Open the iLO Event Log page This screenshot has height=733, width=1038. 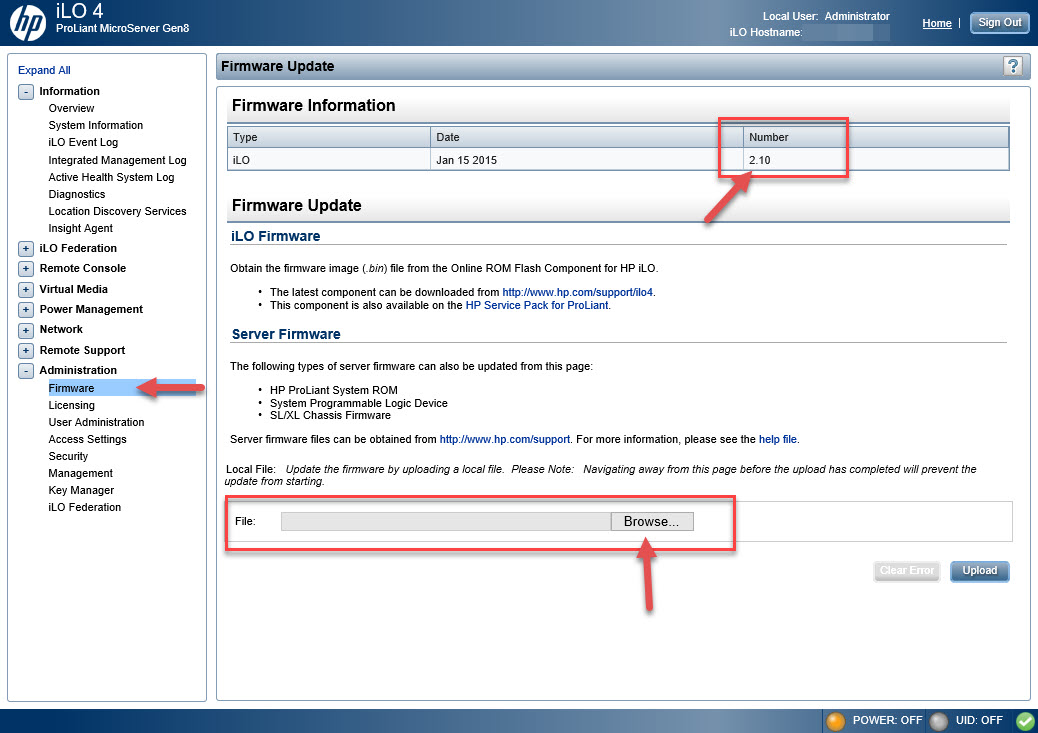pos(83,142)
